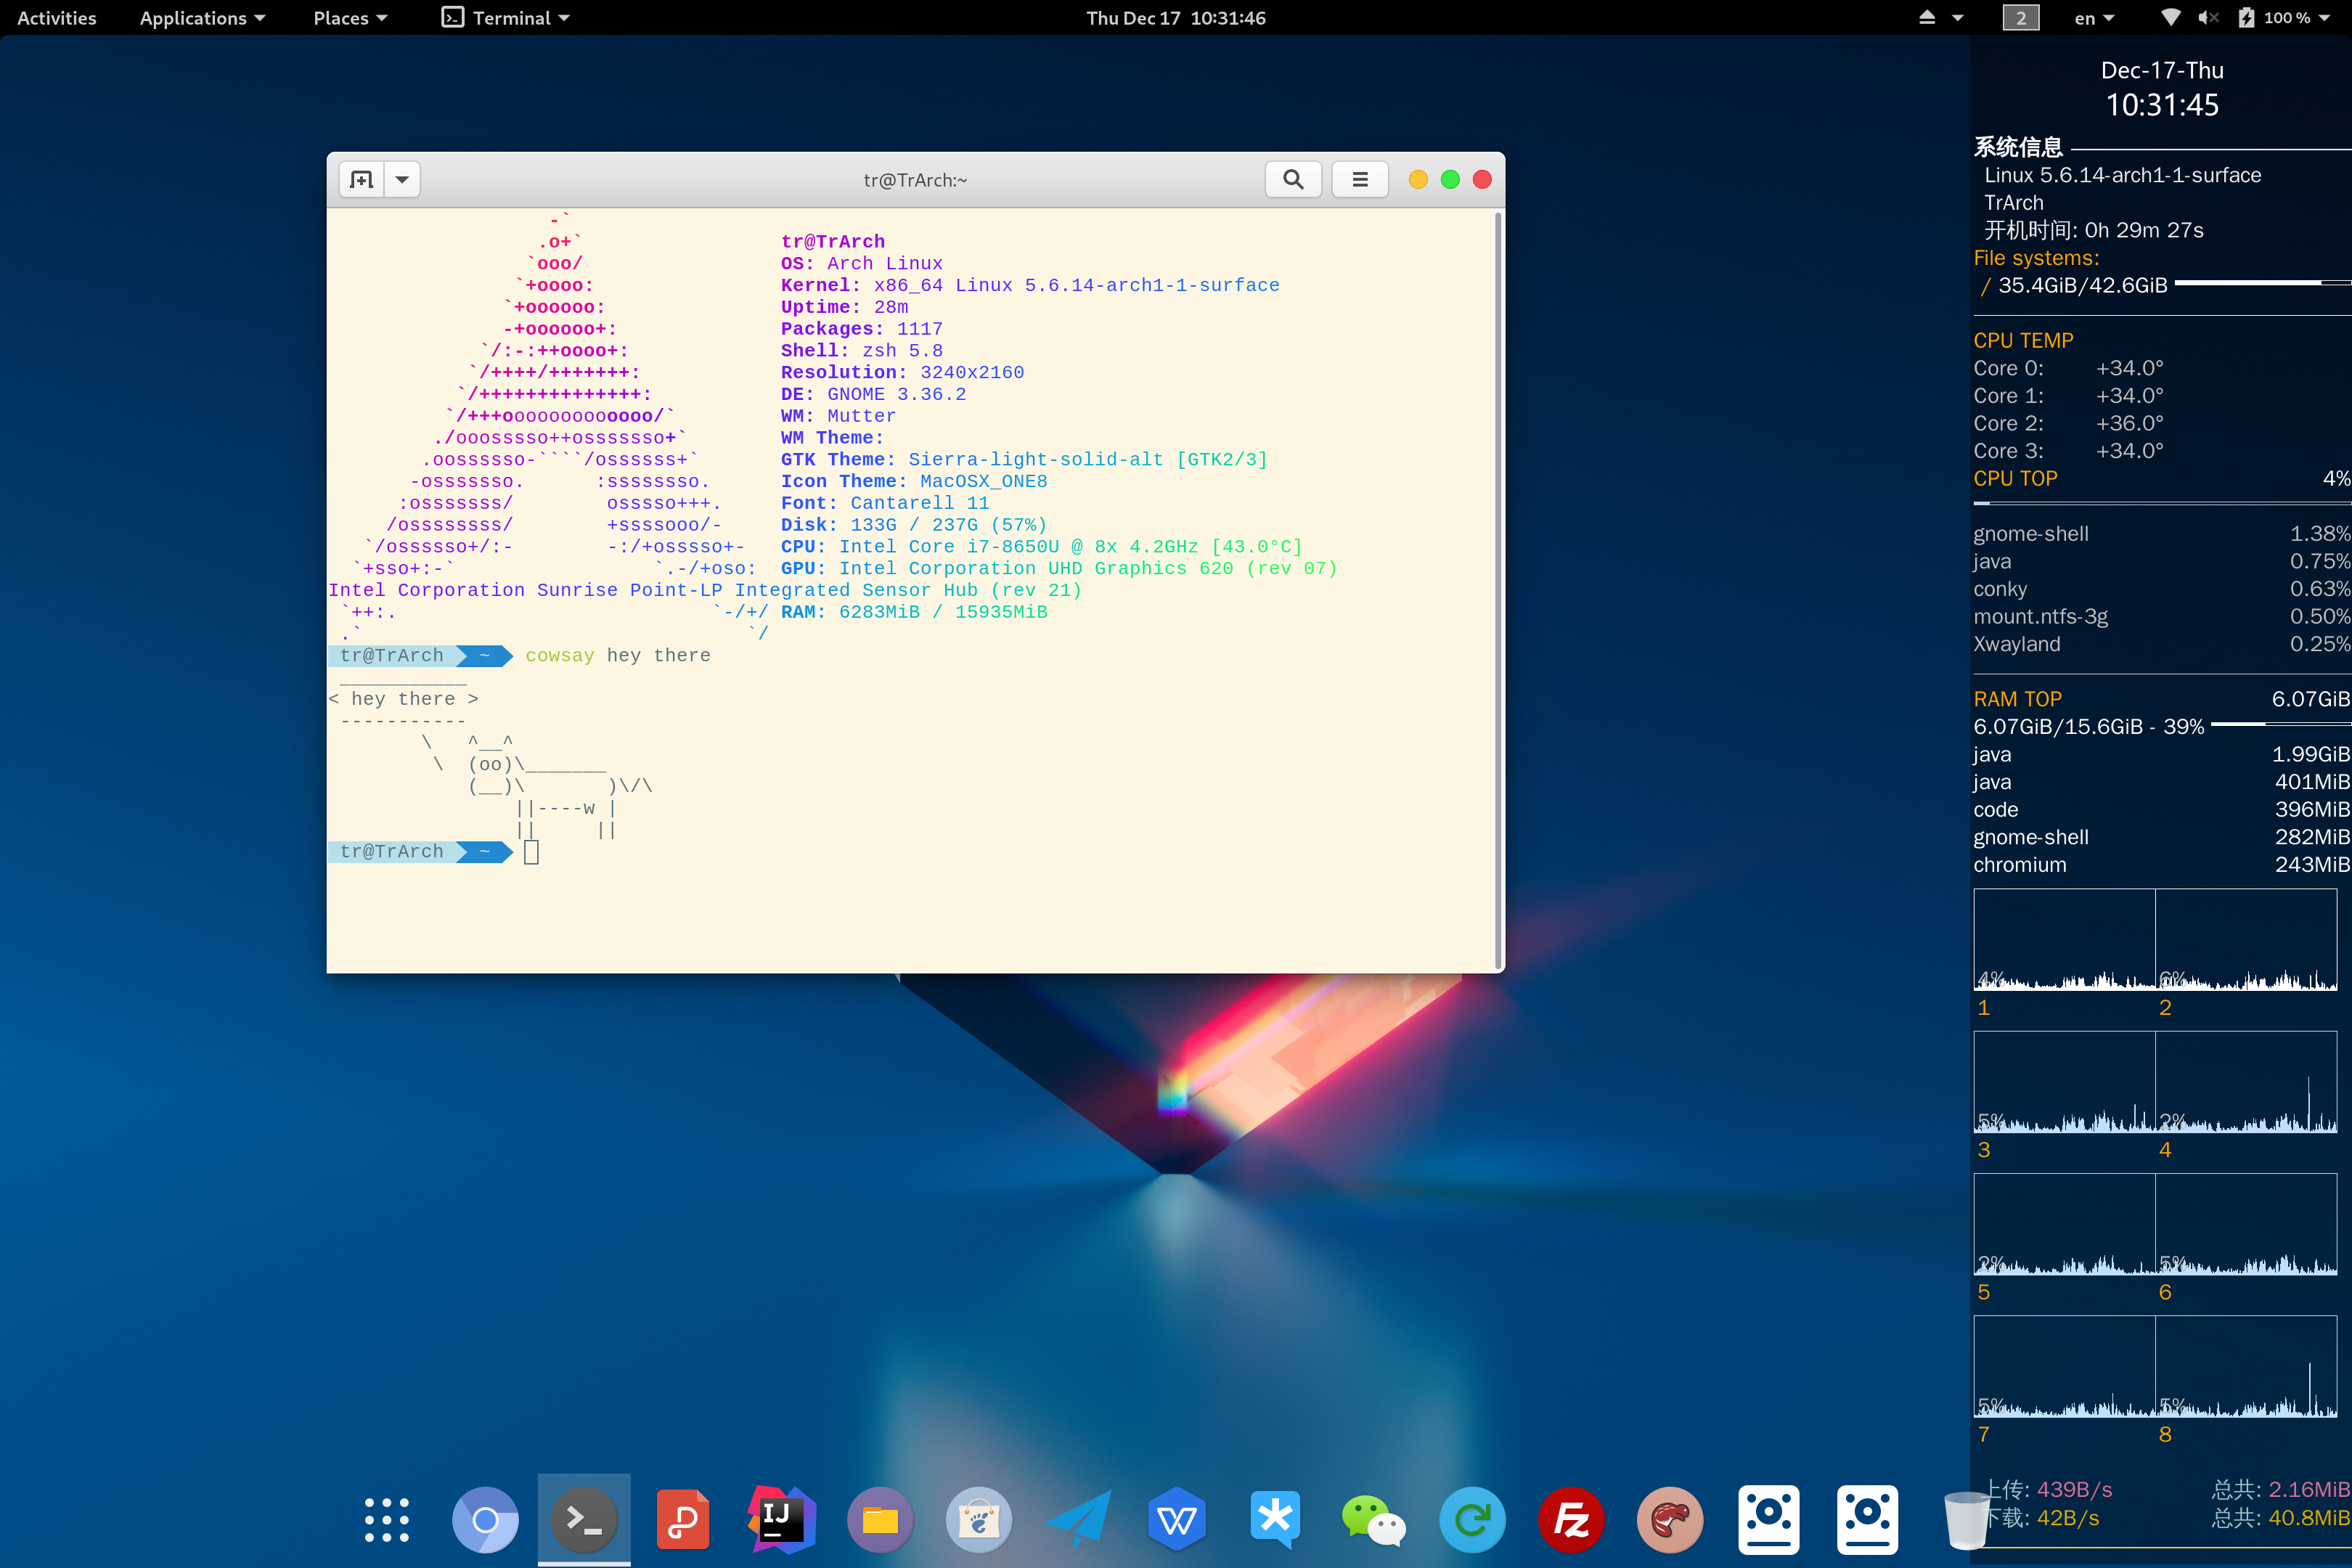Image resolution: width=2352 pixels, height=1568 pixels.
Task: Click the 'Uptime: 28m' line
Action: point(845,308)
